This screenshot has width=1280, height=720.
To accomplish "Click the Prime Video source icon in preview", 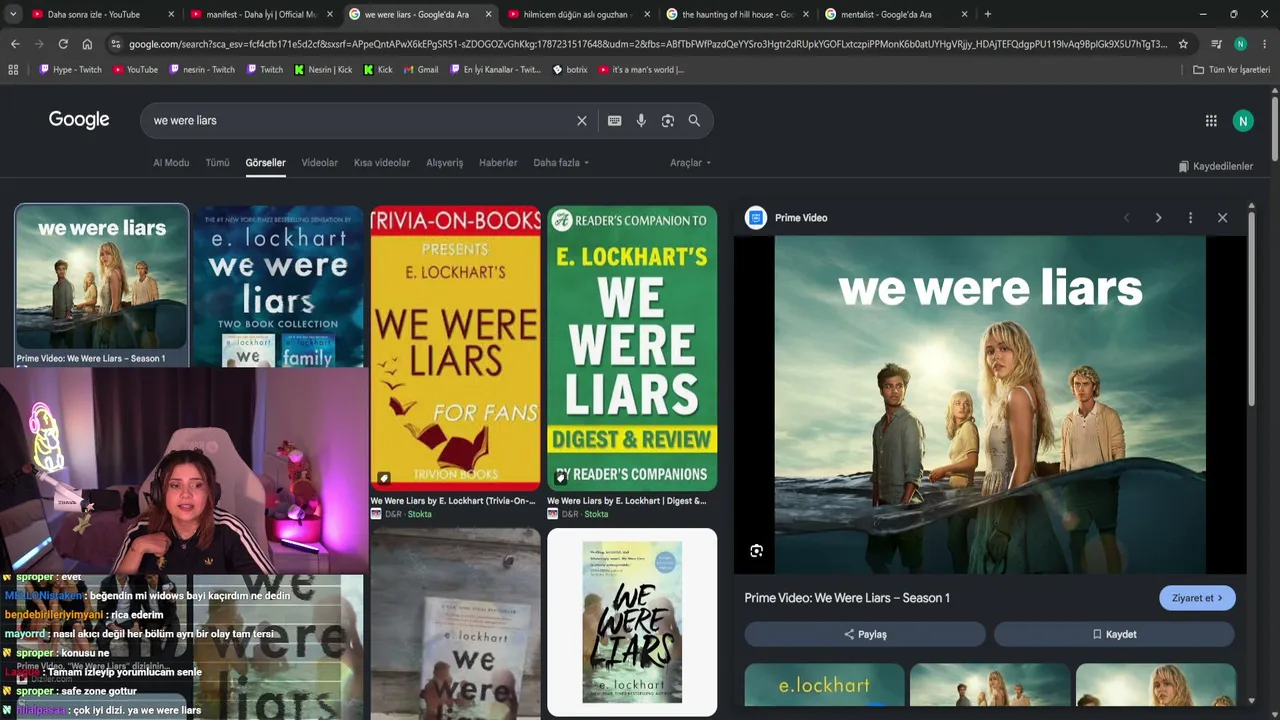I will tap(756, 218).
